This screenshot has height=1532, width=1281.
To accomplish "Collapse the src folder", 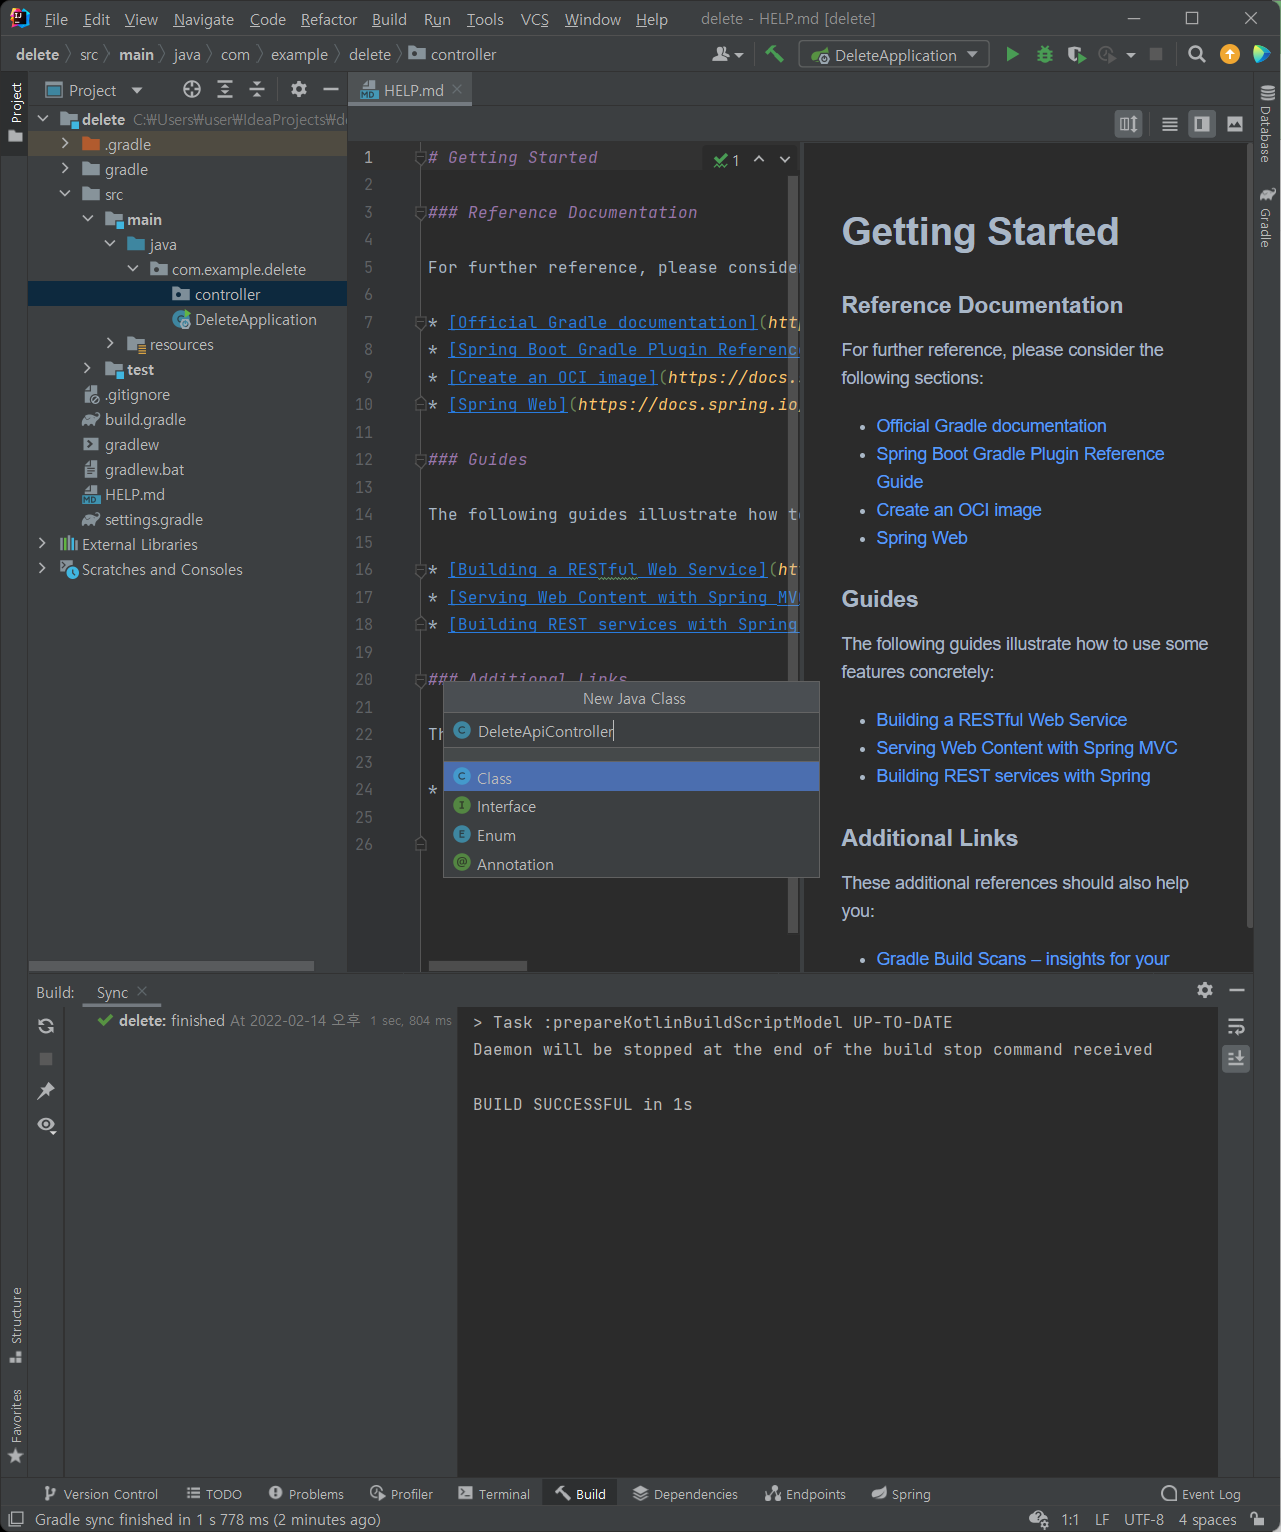I will tap(65, 194).
